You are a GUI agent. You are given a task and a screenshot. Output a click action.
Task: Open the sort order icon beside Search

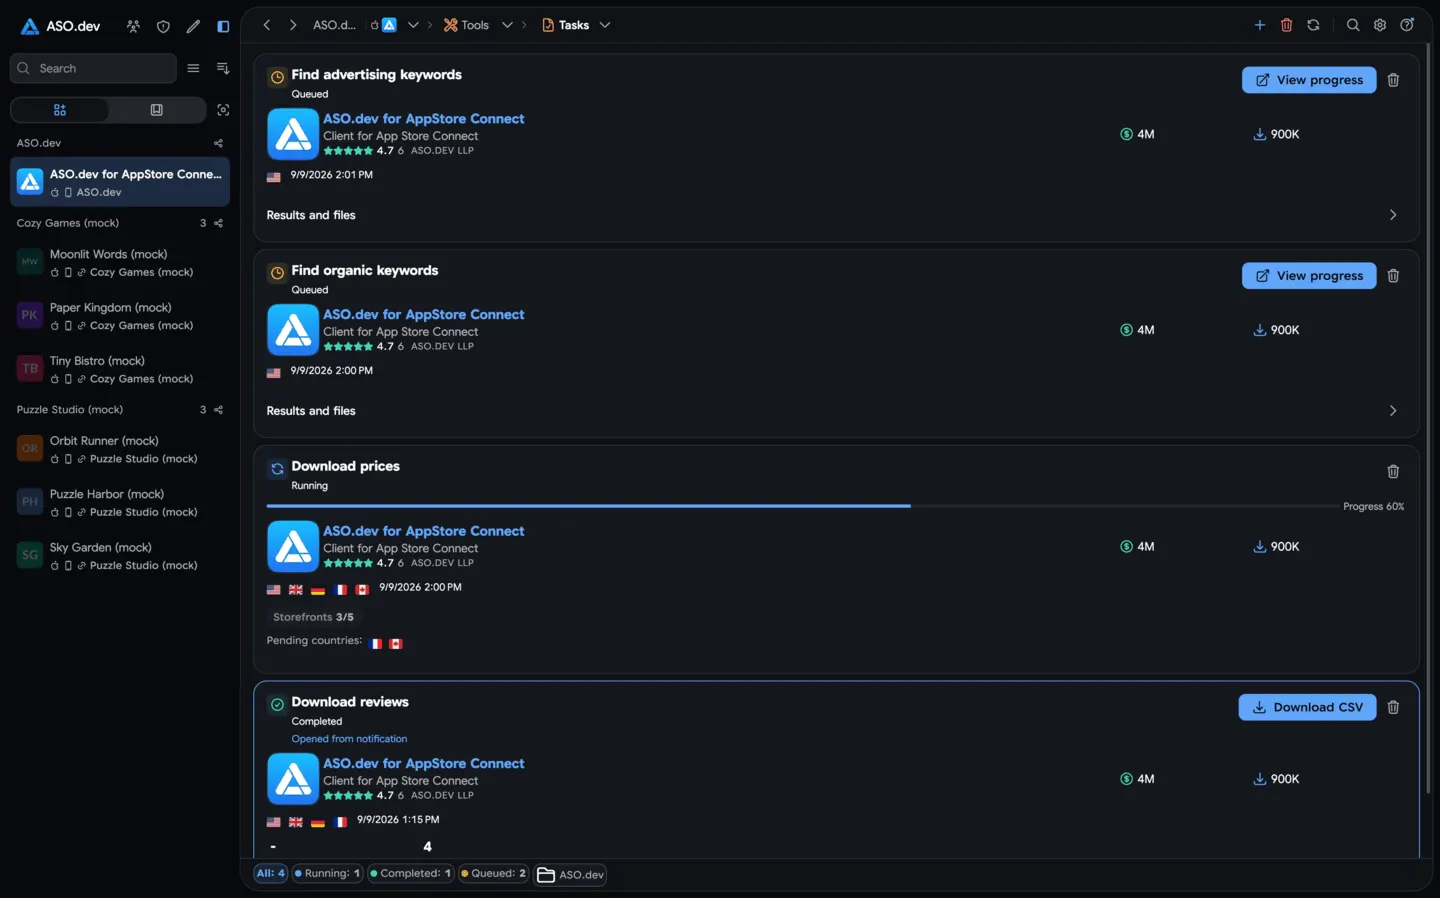click(x=223, y=68)
